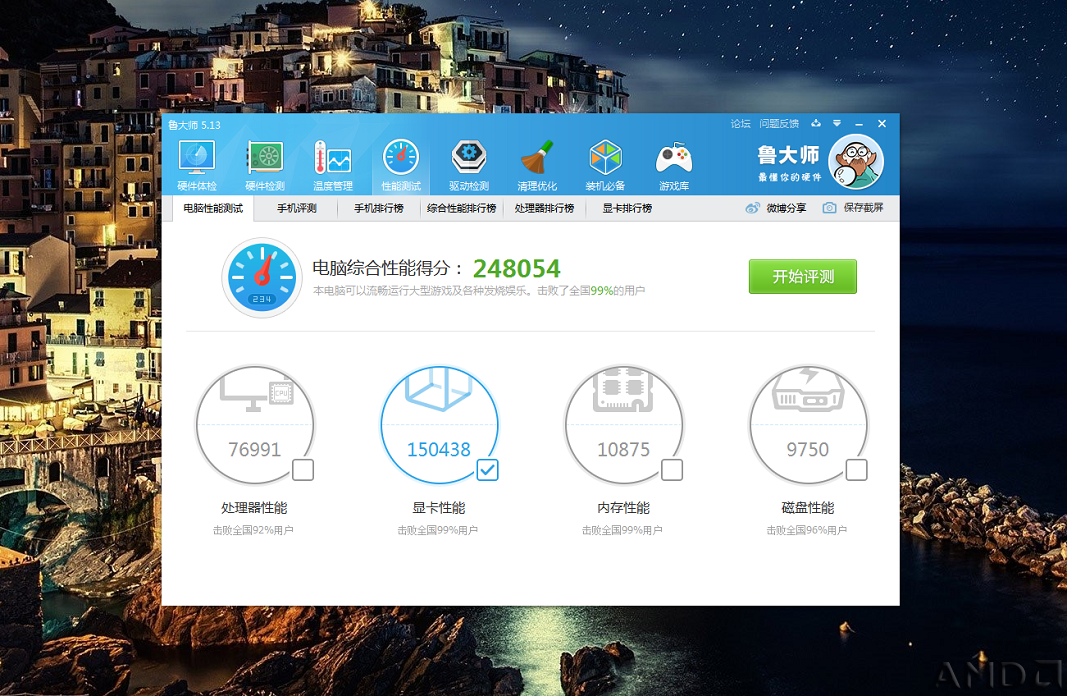Viewport: 1067px width, 696px height.
Task: Click the green 开始评测 button
Action: [803, 277]
